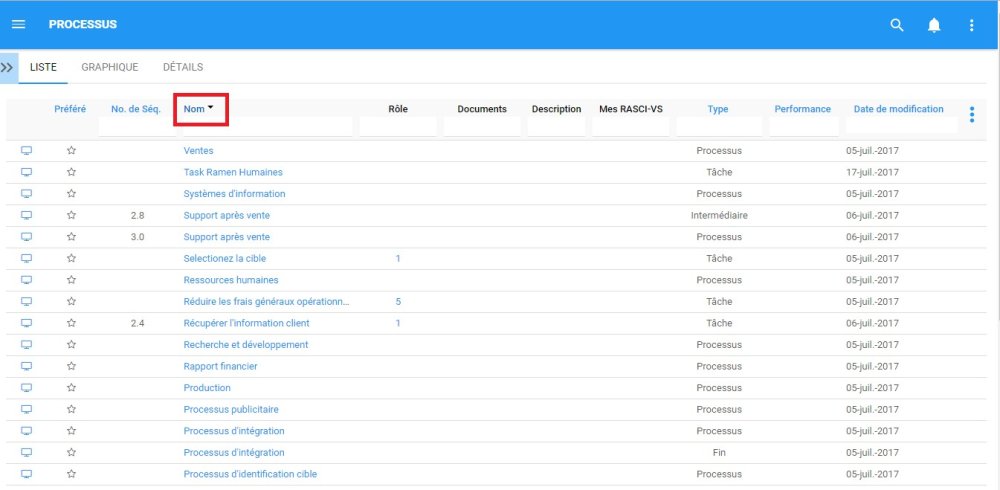
Task: Open table column options dots
Action: [x=972, y=115]
